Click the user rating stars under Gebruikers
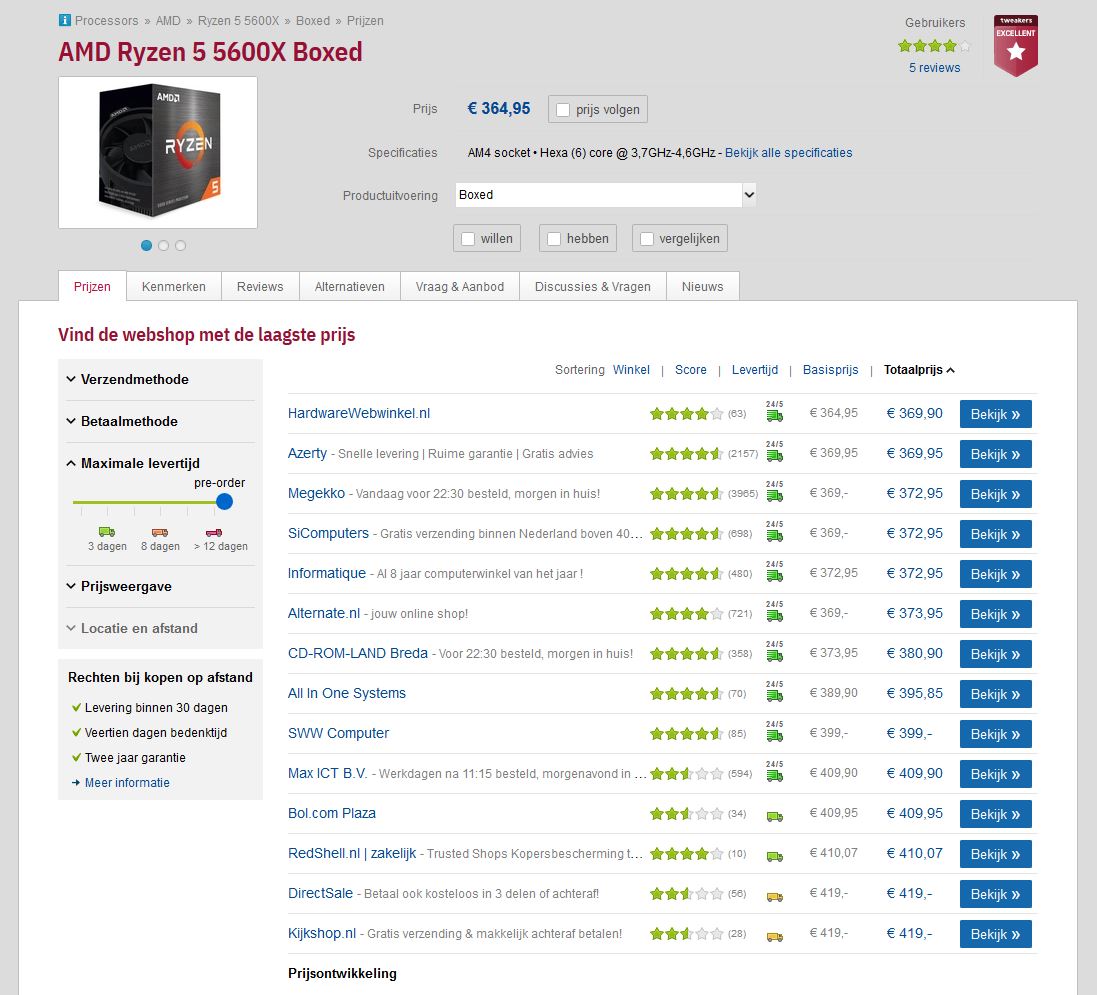Screen dimensions: 1097x995 (x=934, y=46)
